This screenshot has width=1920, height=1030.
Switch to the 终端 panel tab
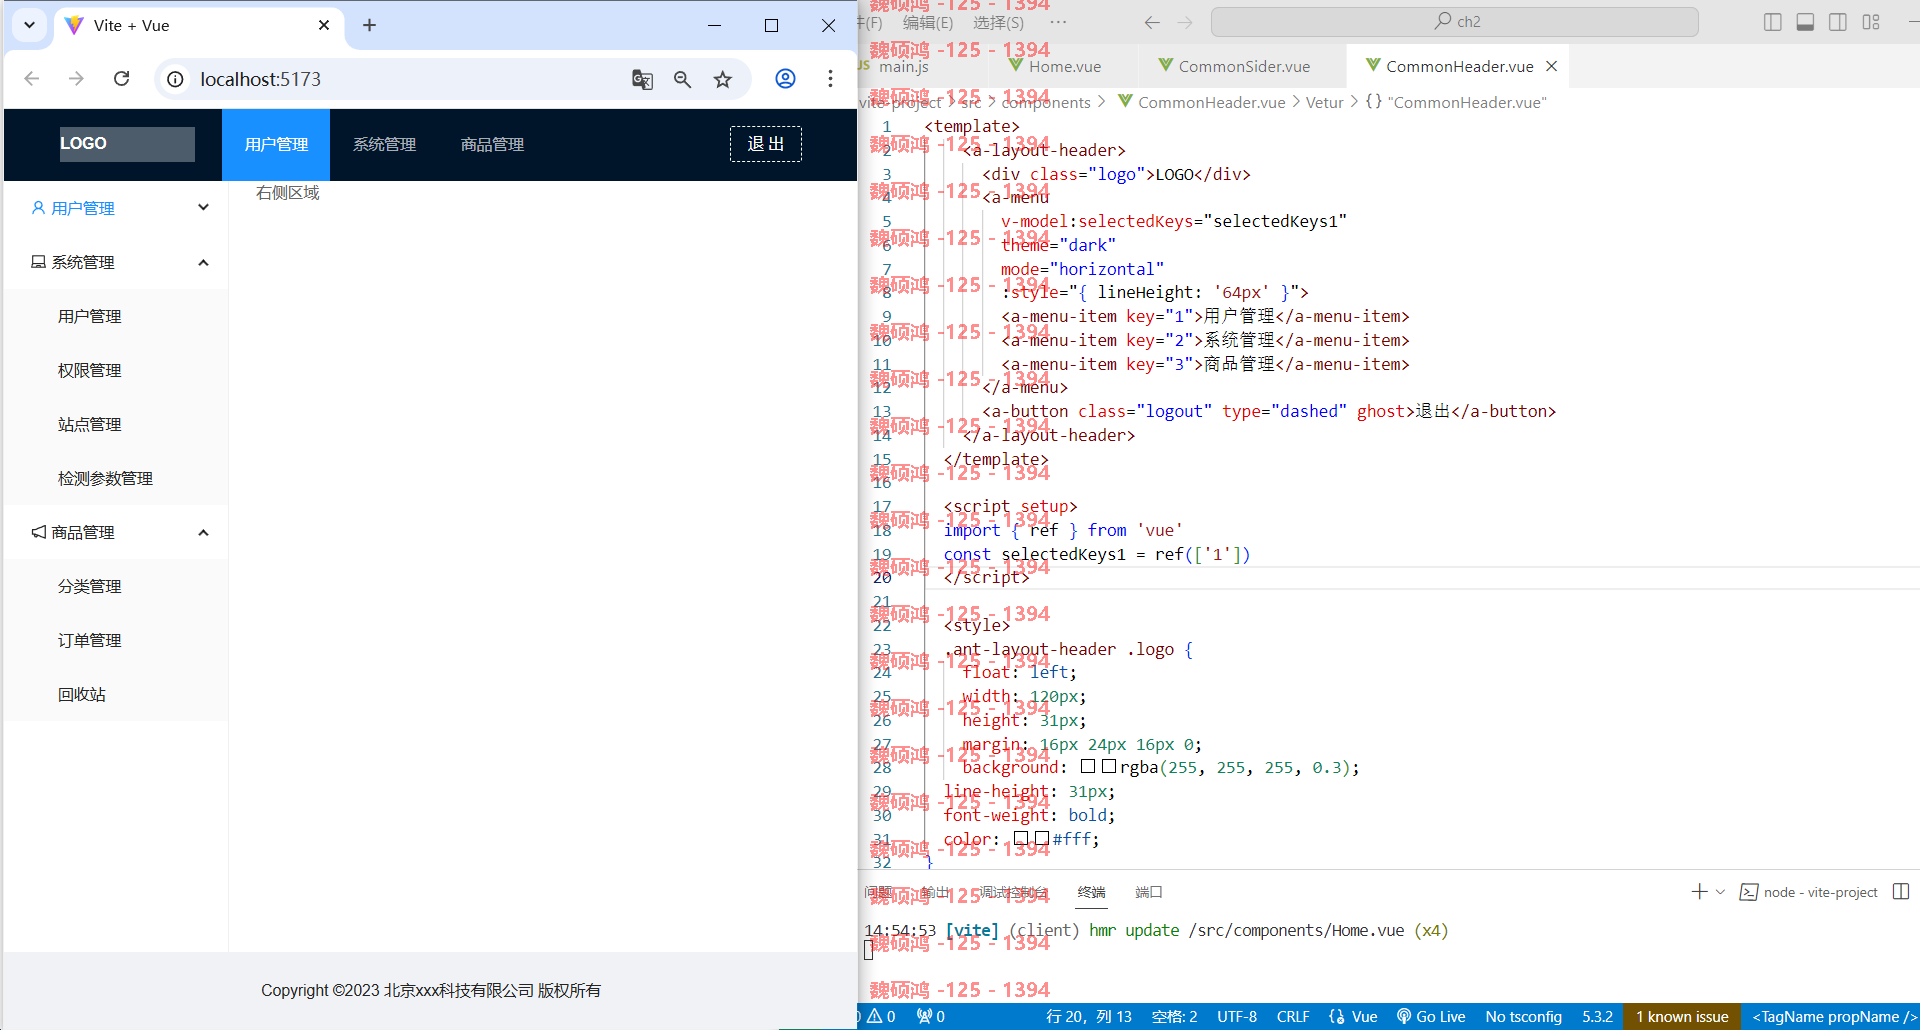pyautogui.click(x=1091, y=892)
